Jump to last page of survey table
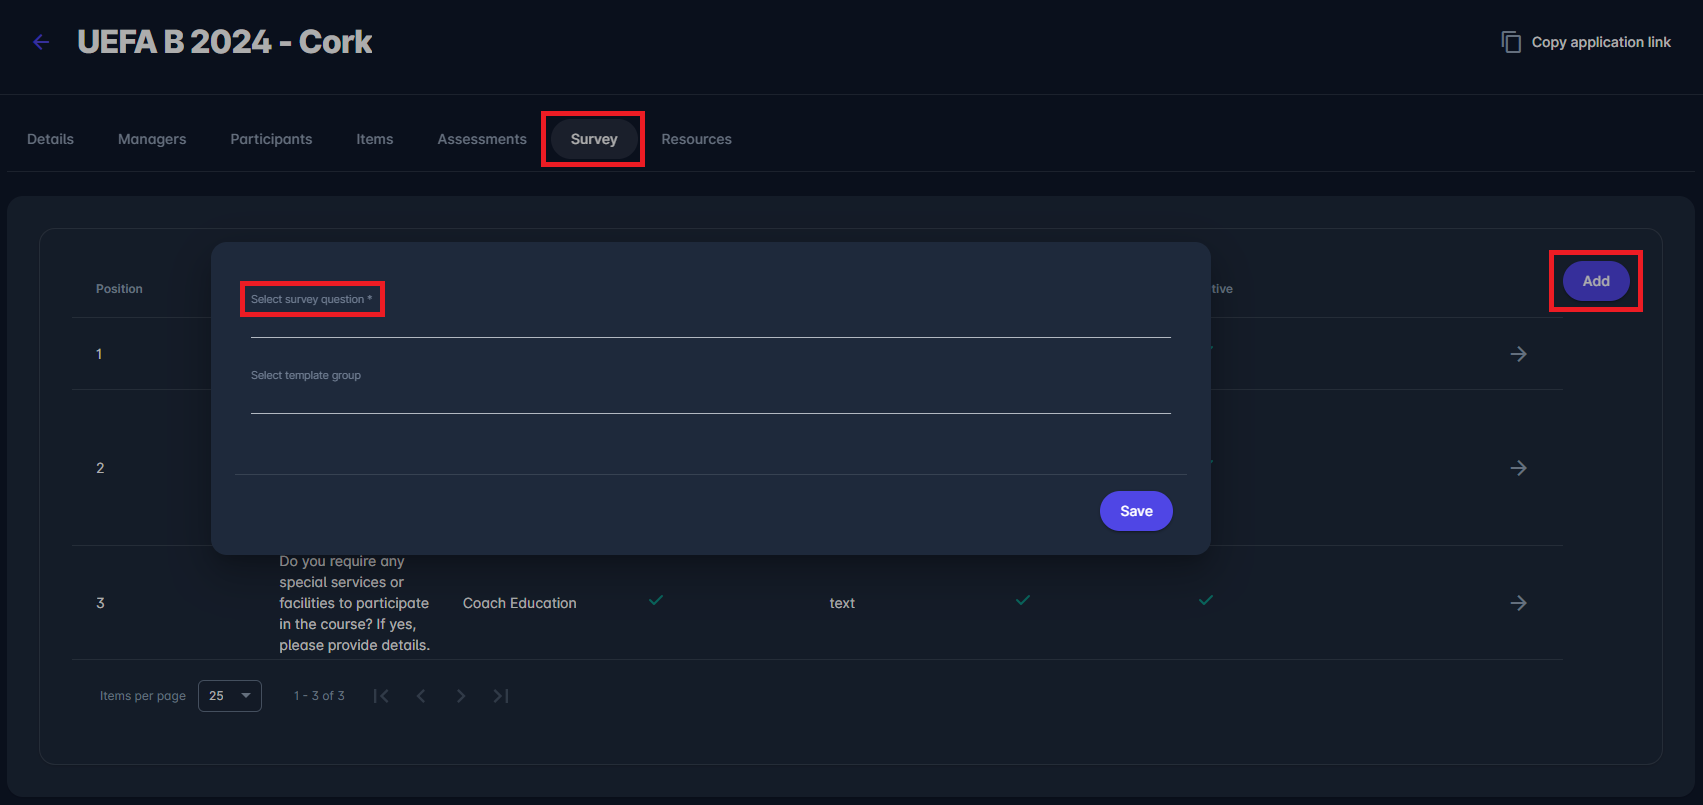This screenshot has height=805, width=1703. [501, 696]
